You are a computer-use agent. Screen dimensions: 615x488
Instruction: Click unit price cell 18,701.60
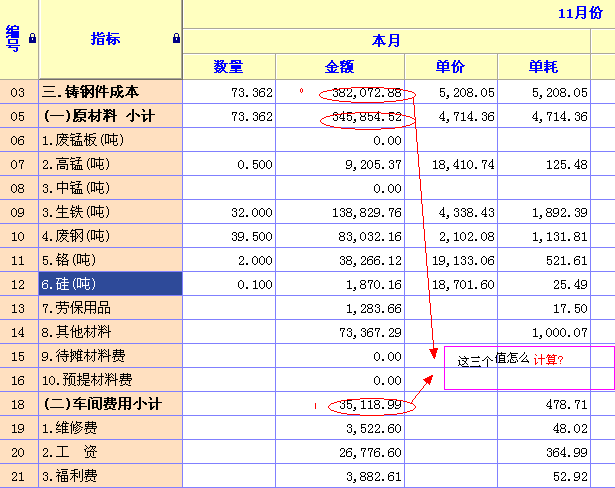[451, 284]
